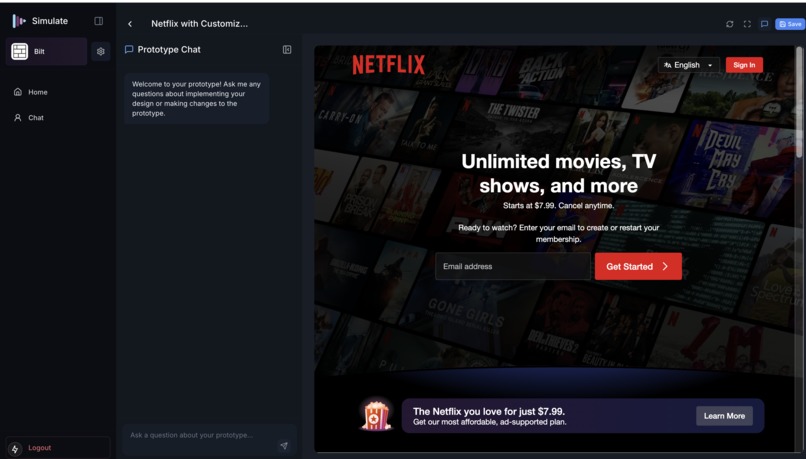Click the Save button
Viewport: 806px width, 459px height.
790,24
